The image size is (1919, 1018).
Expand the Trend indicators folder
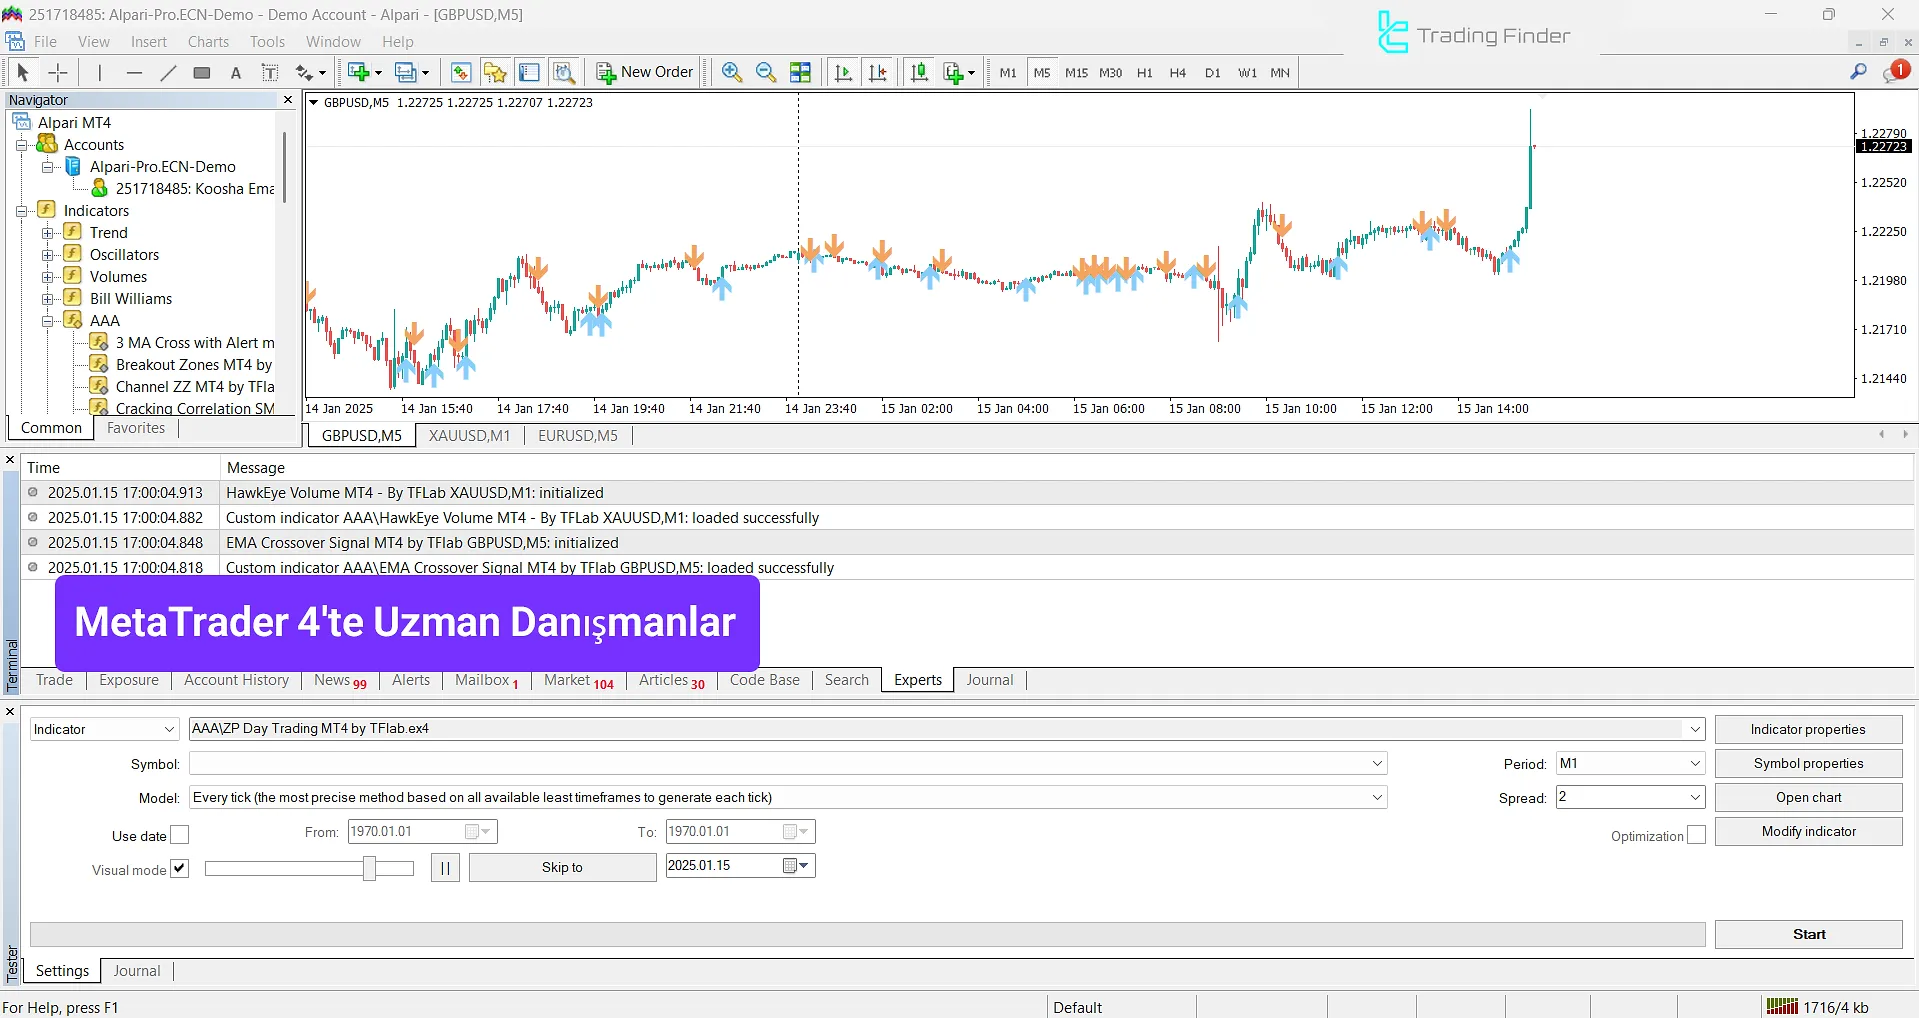click(47, 233)
